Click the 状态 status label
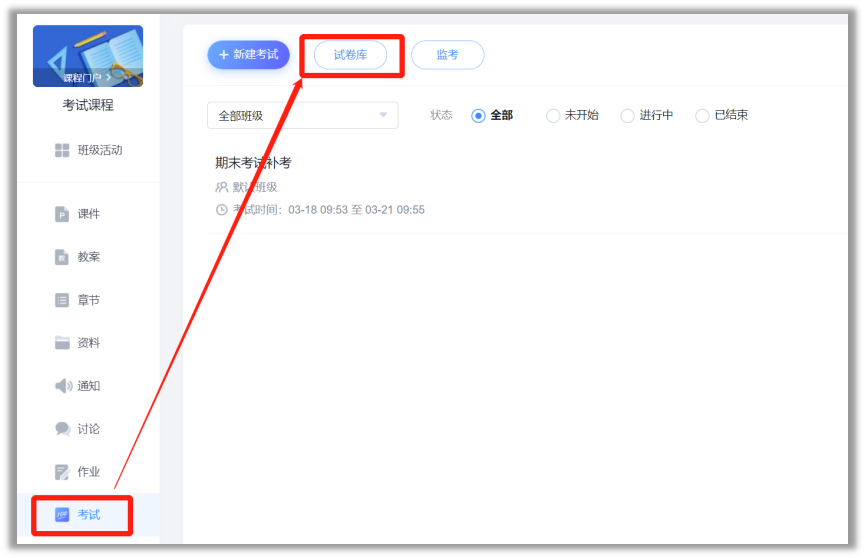Screen dimensions: 864x558 [x=441, y=115]
